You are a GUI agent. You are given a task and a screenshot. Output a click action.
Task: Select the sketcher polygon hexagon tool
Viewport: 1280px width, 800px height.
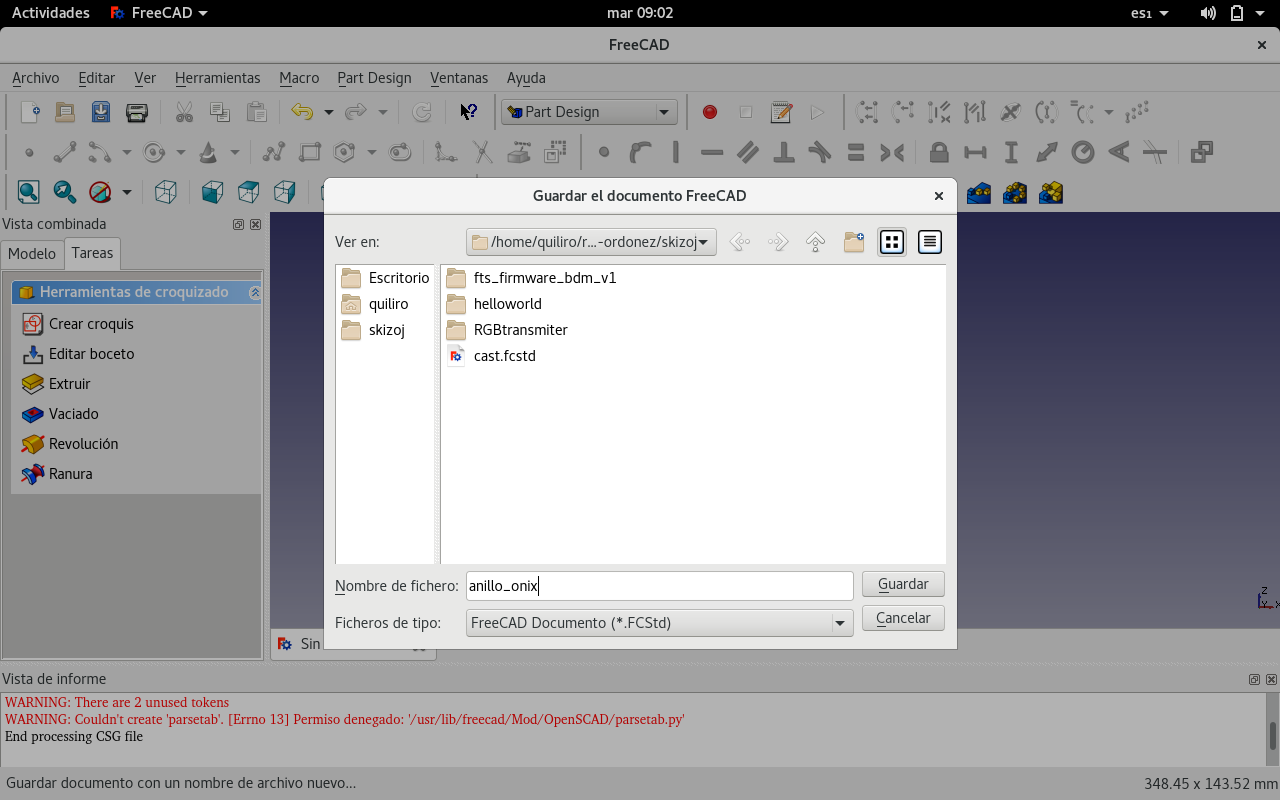click(x=345, y=153)
